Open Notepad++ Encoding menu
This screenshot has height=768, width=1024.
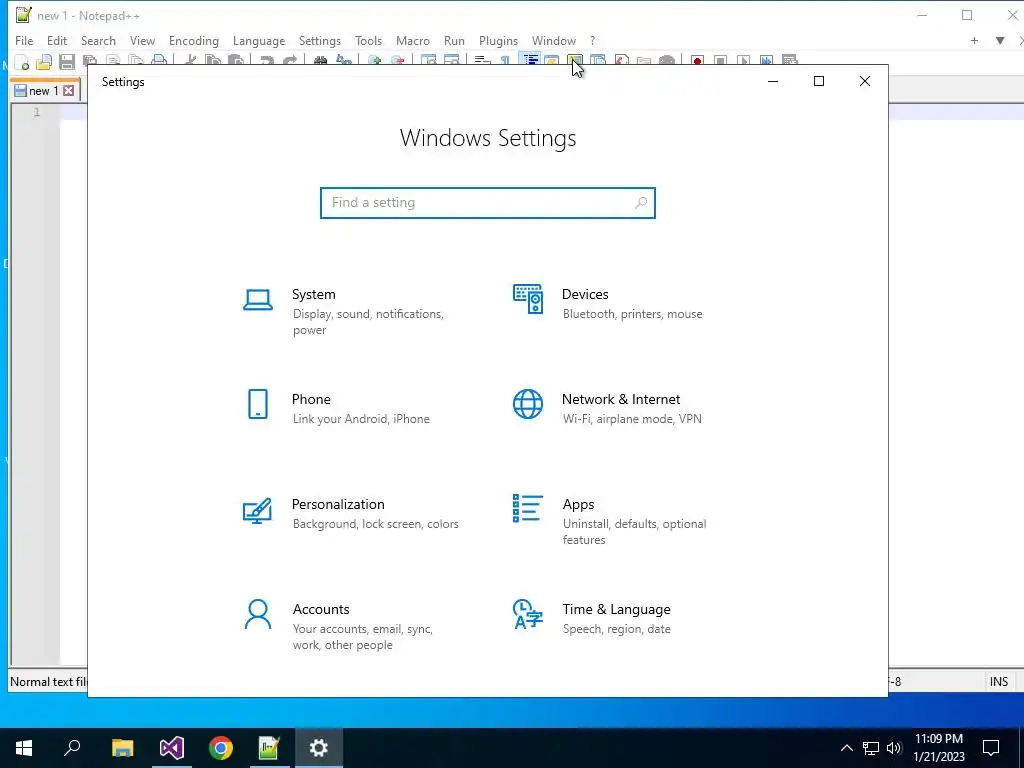click(x=193, y=40)
